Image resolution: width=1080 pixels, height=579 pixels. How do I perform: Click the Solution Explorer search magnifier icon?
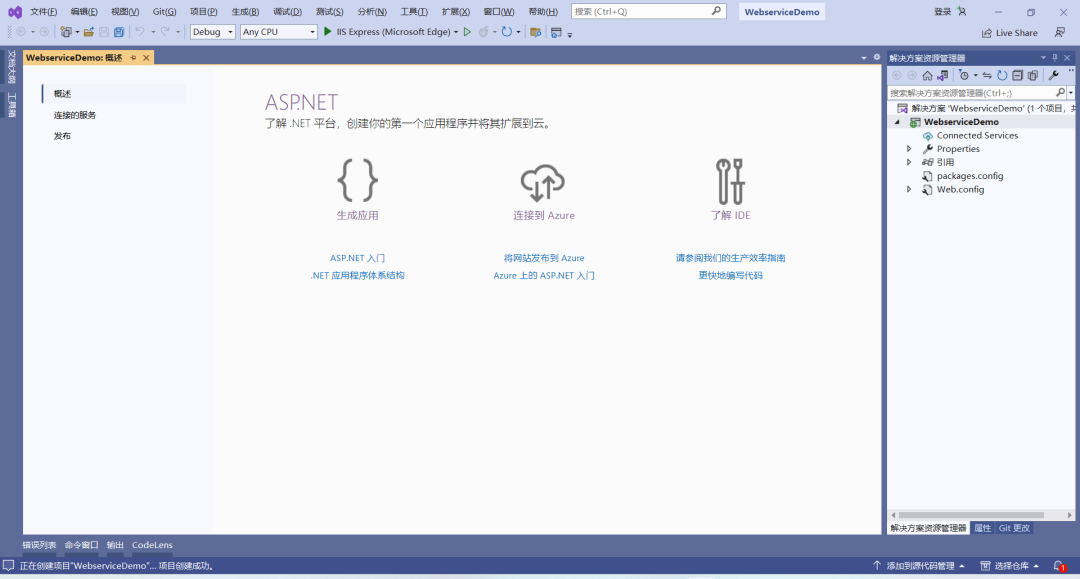[1061, 92]
